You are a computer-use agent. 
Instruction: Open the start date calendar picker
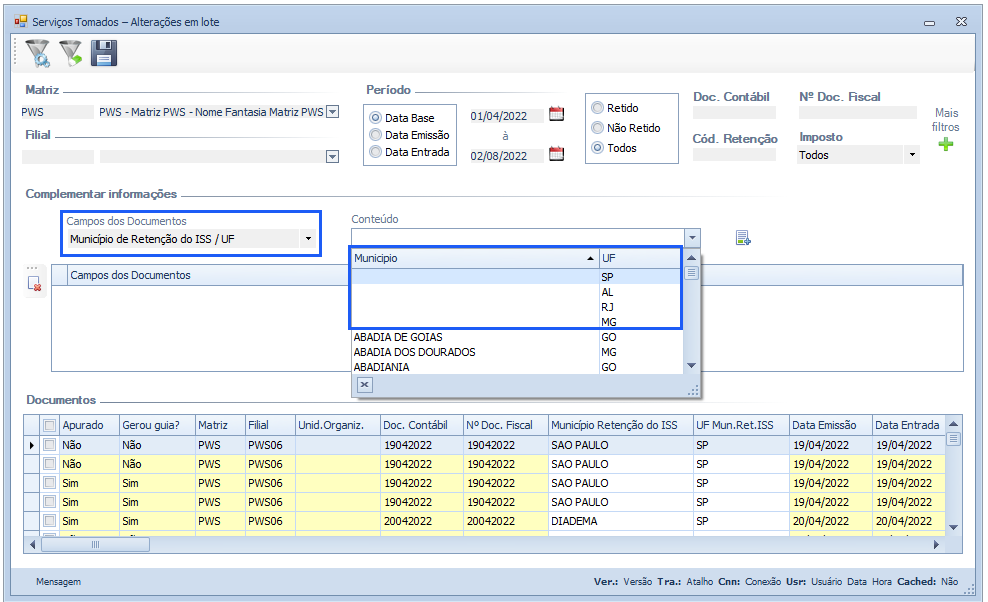(557, 114)
